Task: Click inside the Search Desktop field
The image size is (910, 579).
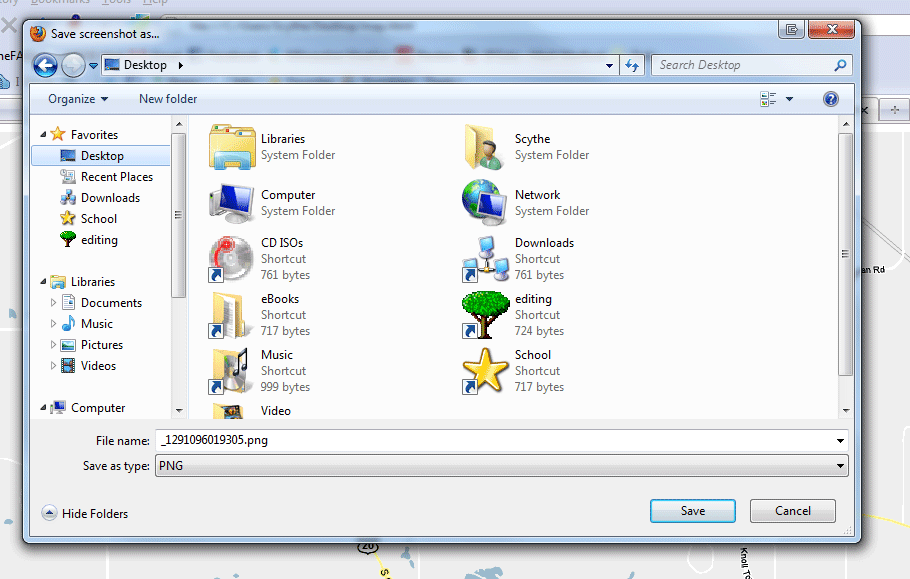Action: (740, 64)
